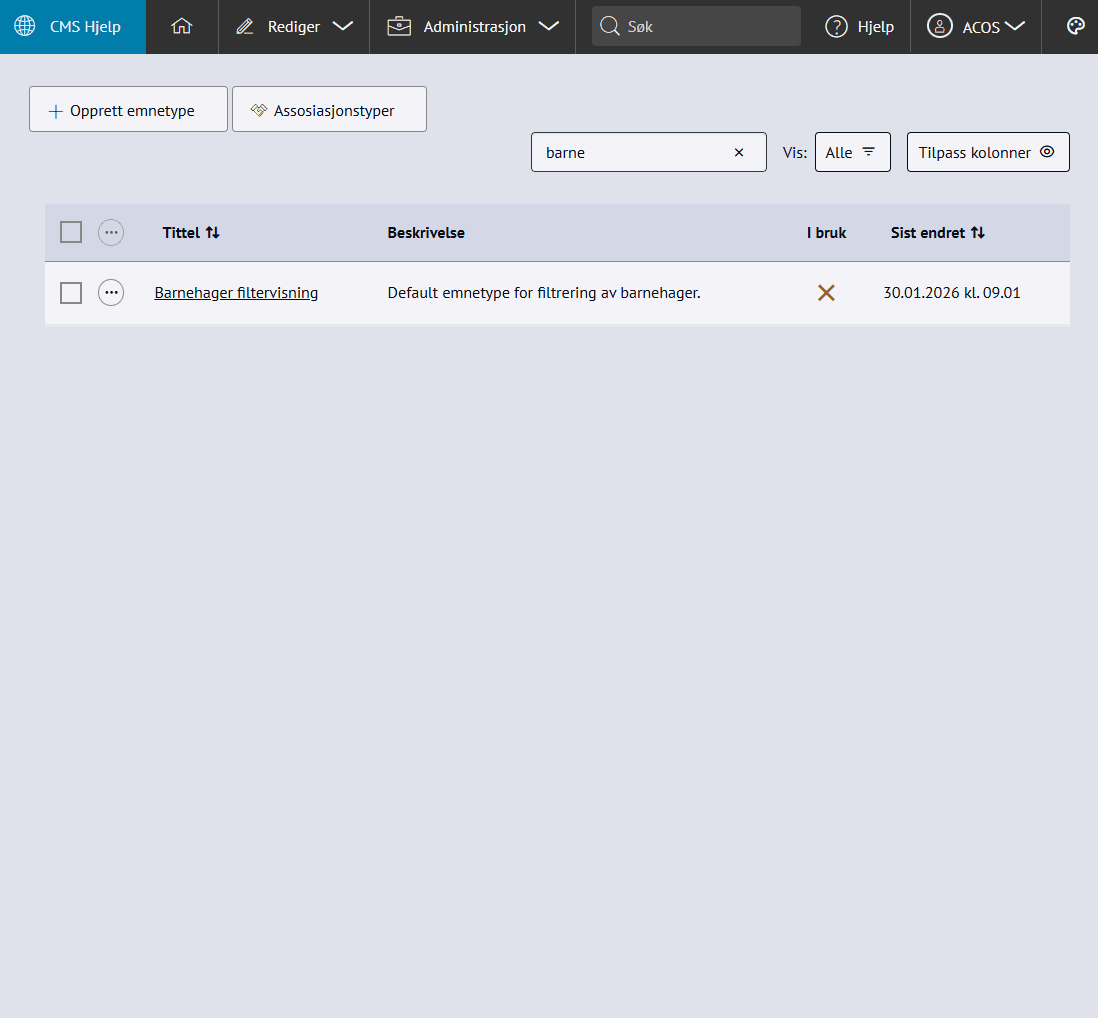The width and height of the screenshot is (1098, 1018).
Task: Click the CMS Hjelp globe icon
Action: pyautogui.click(x=25, y=27)
